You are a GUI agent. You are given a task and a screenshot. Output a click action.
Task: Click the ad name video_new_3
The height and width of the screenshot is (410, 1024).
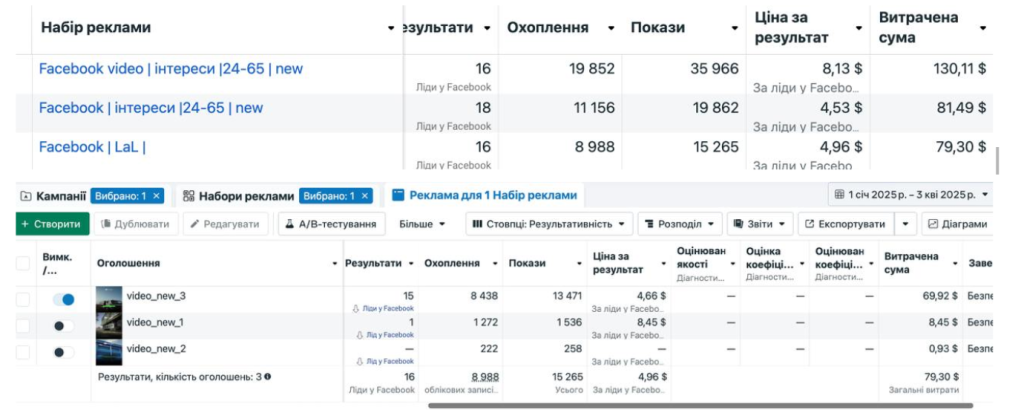tap(156, 296)
